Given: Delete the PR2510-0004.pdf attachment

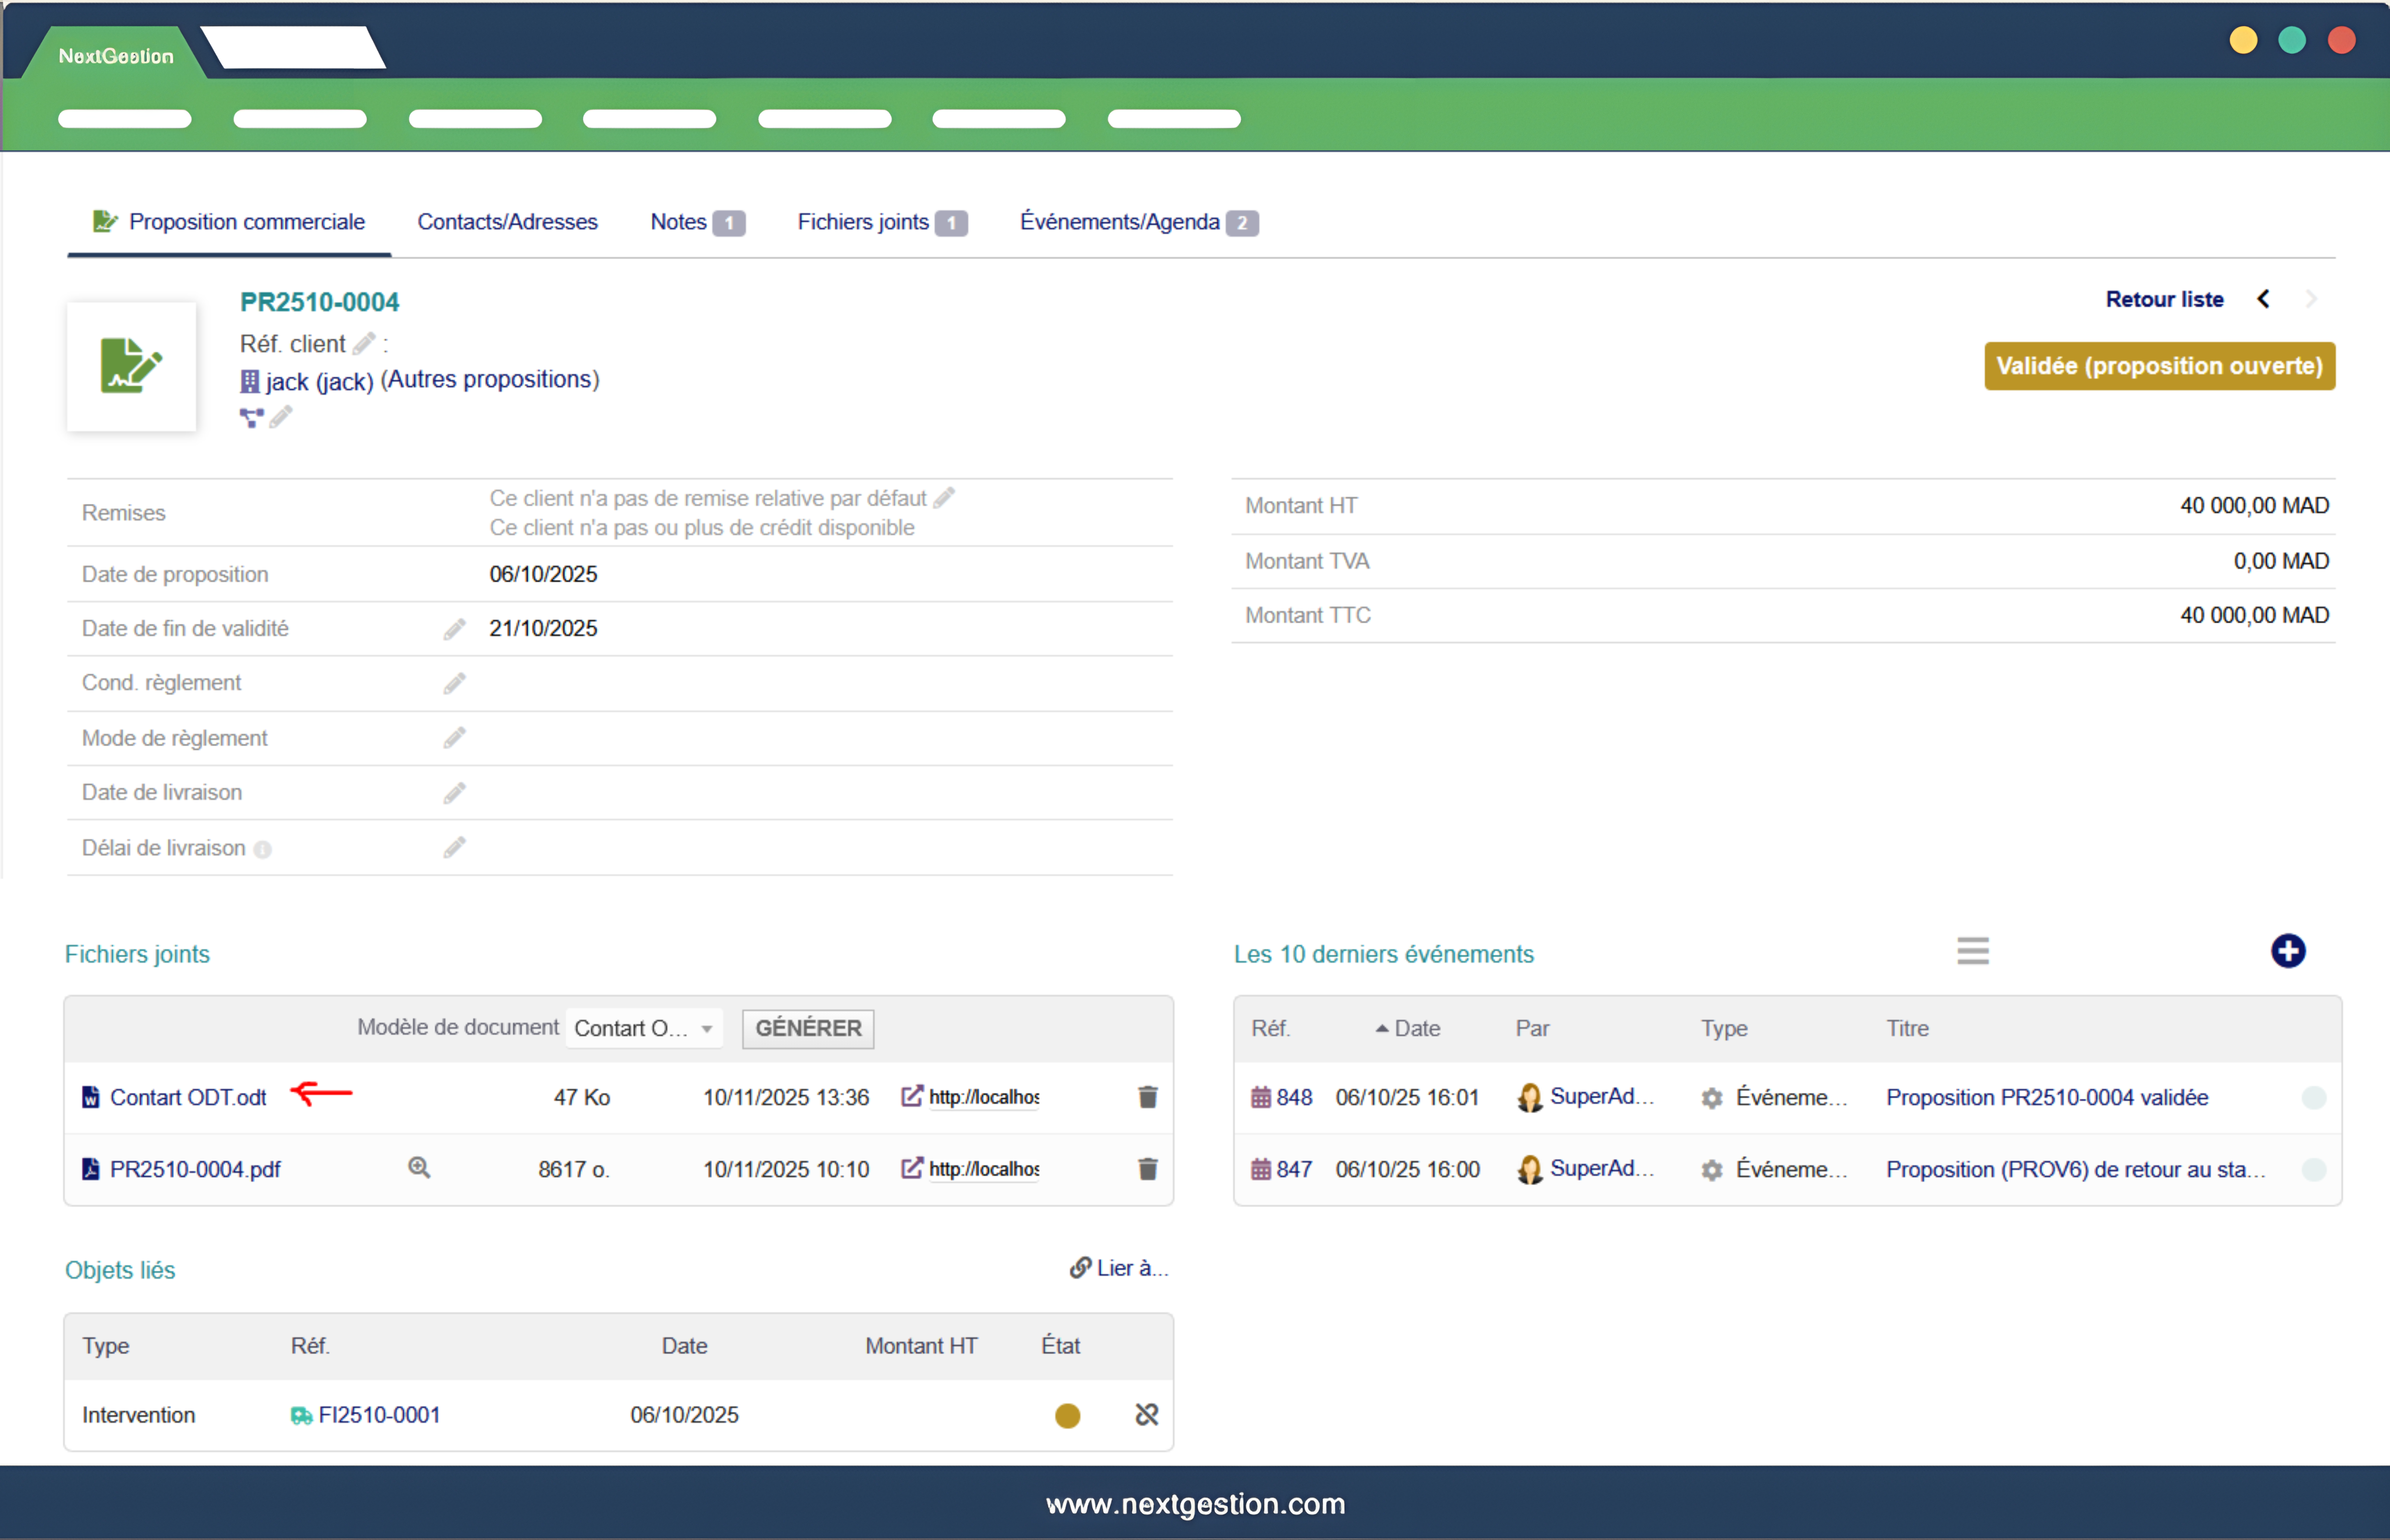Looking at the screenshot, I should tap(1147, 1169).
